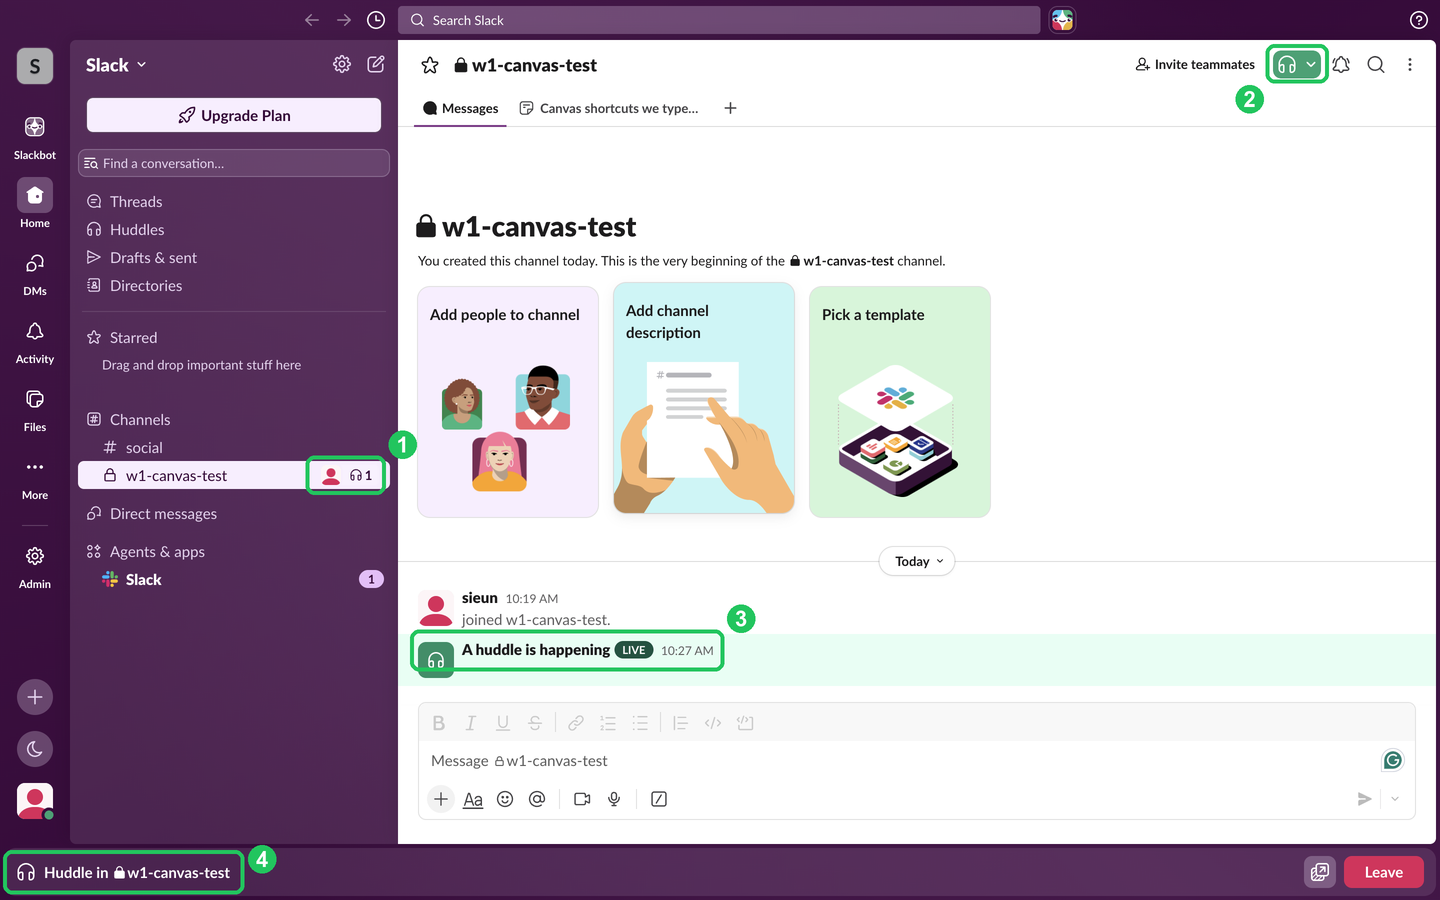
Task: Open Directories in the sidebar
Action: (x=234, y=285)
